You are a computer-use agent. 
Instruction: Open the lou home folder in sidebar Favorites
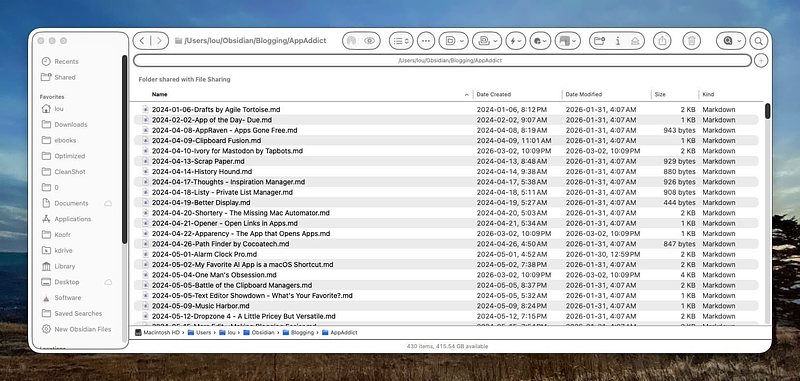59,109
